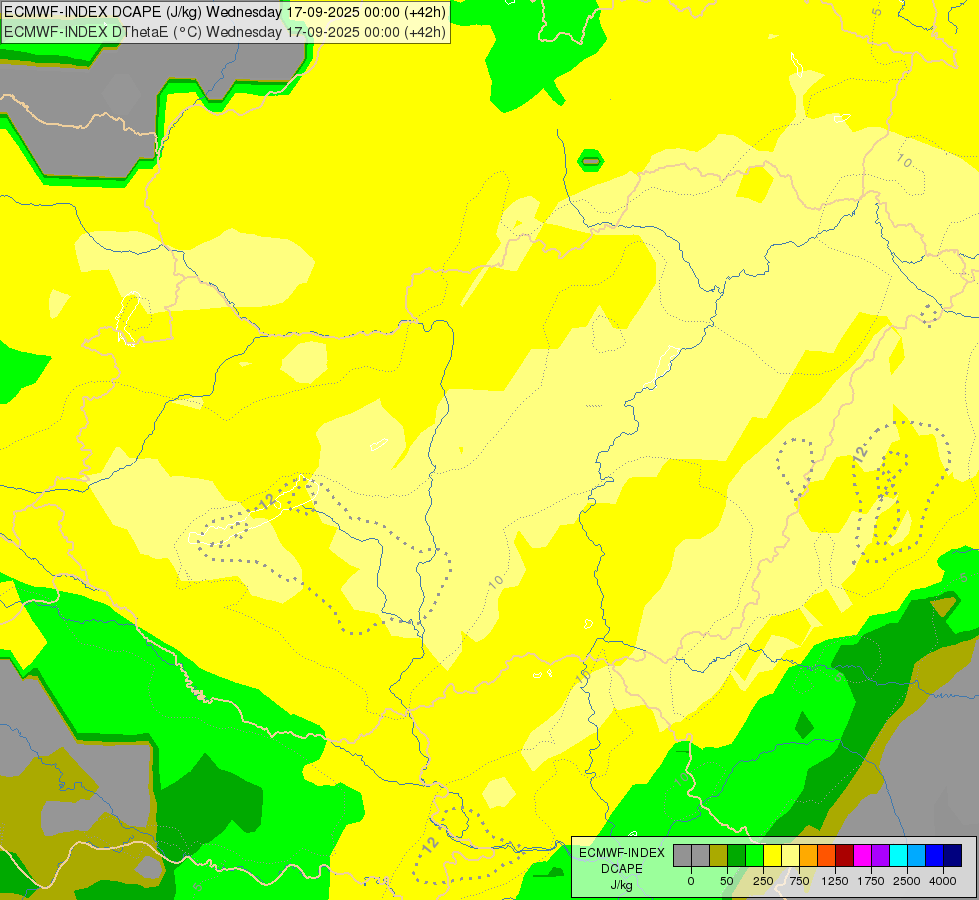Select the pale yellow legend swatch
Viewport: 979px width, 900px height.
[x=790, y=855]
